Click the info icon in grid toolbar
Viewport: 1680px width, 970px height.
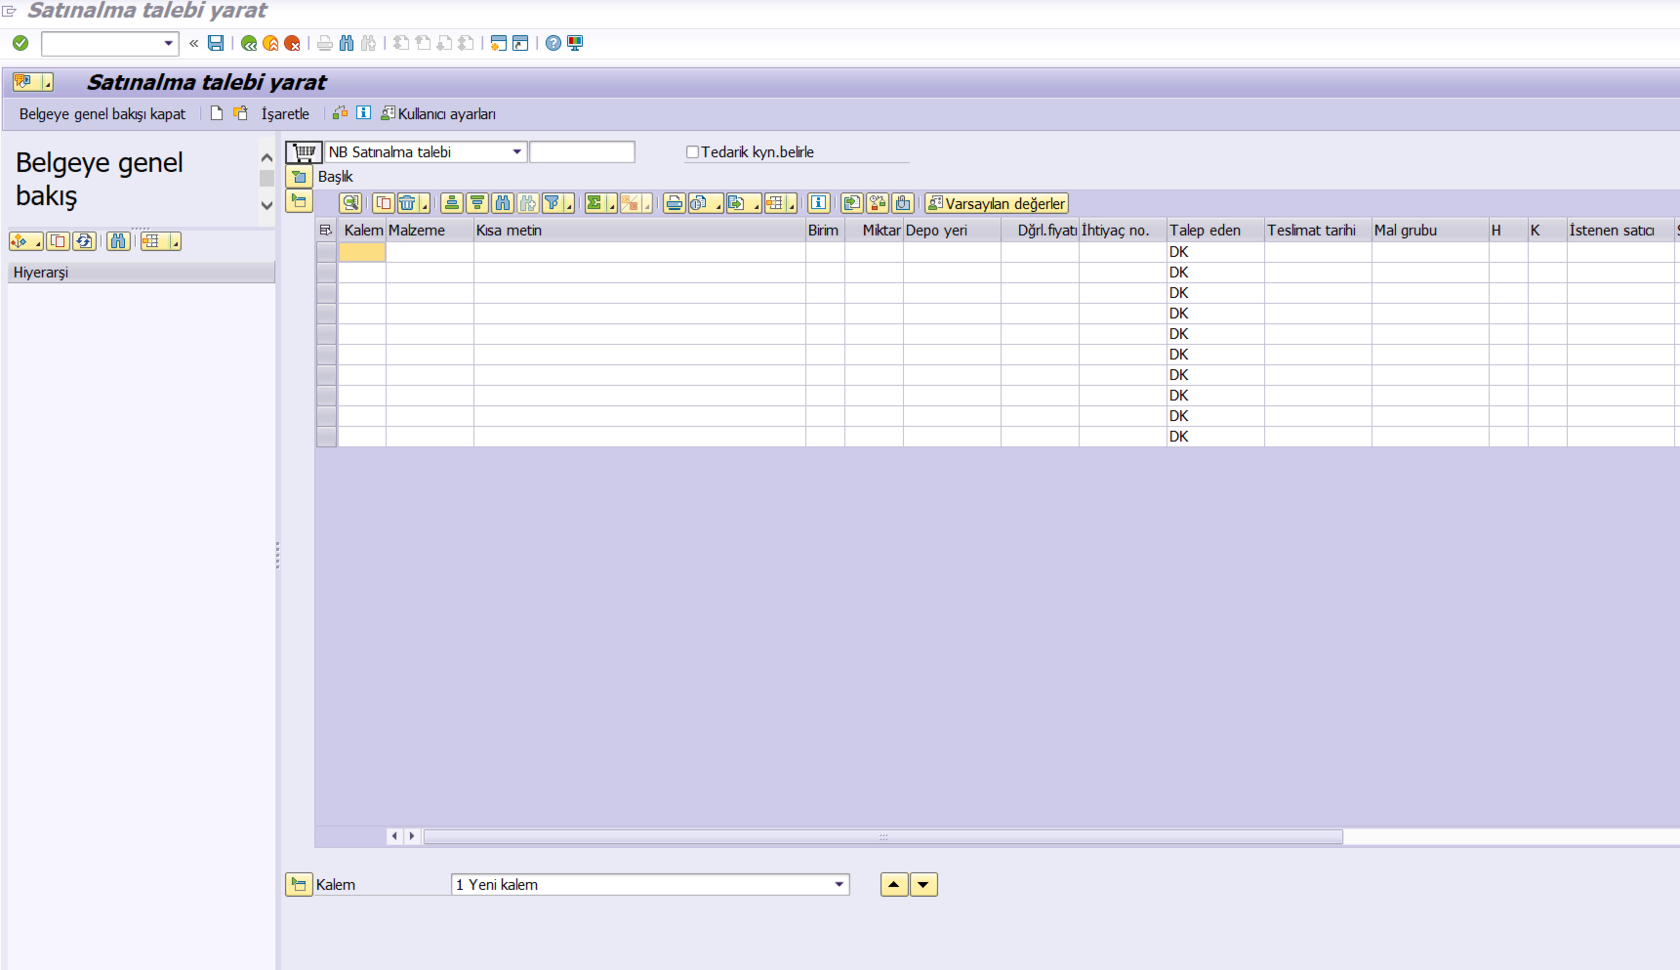coord(819,203)
